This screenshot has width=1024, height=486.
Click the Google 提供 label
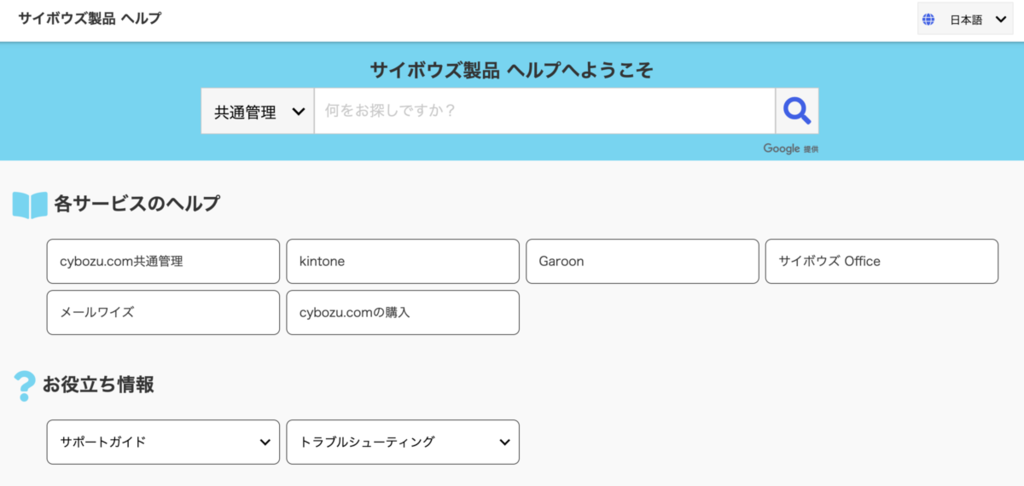click(x=790, y=149)
